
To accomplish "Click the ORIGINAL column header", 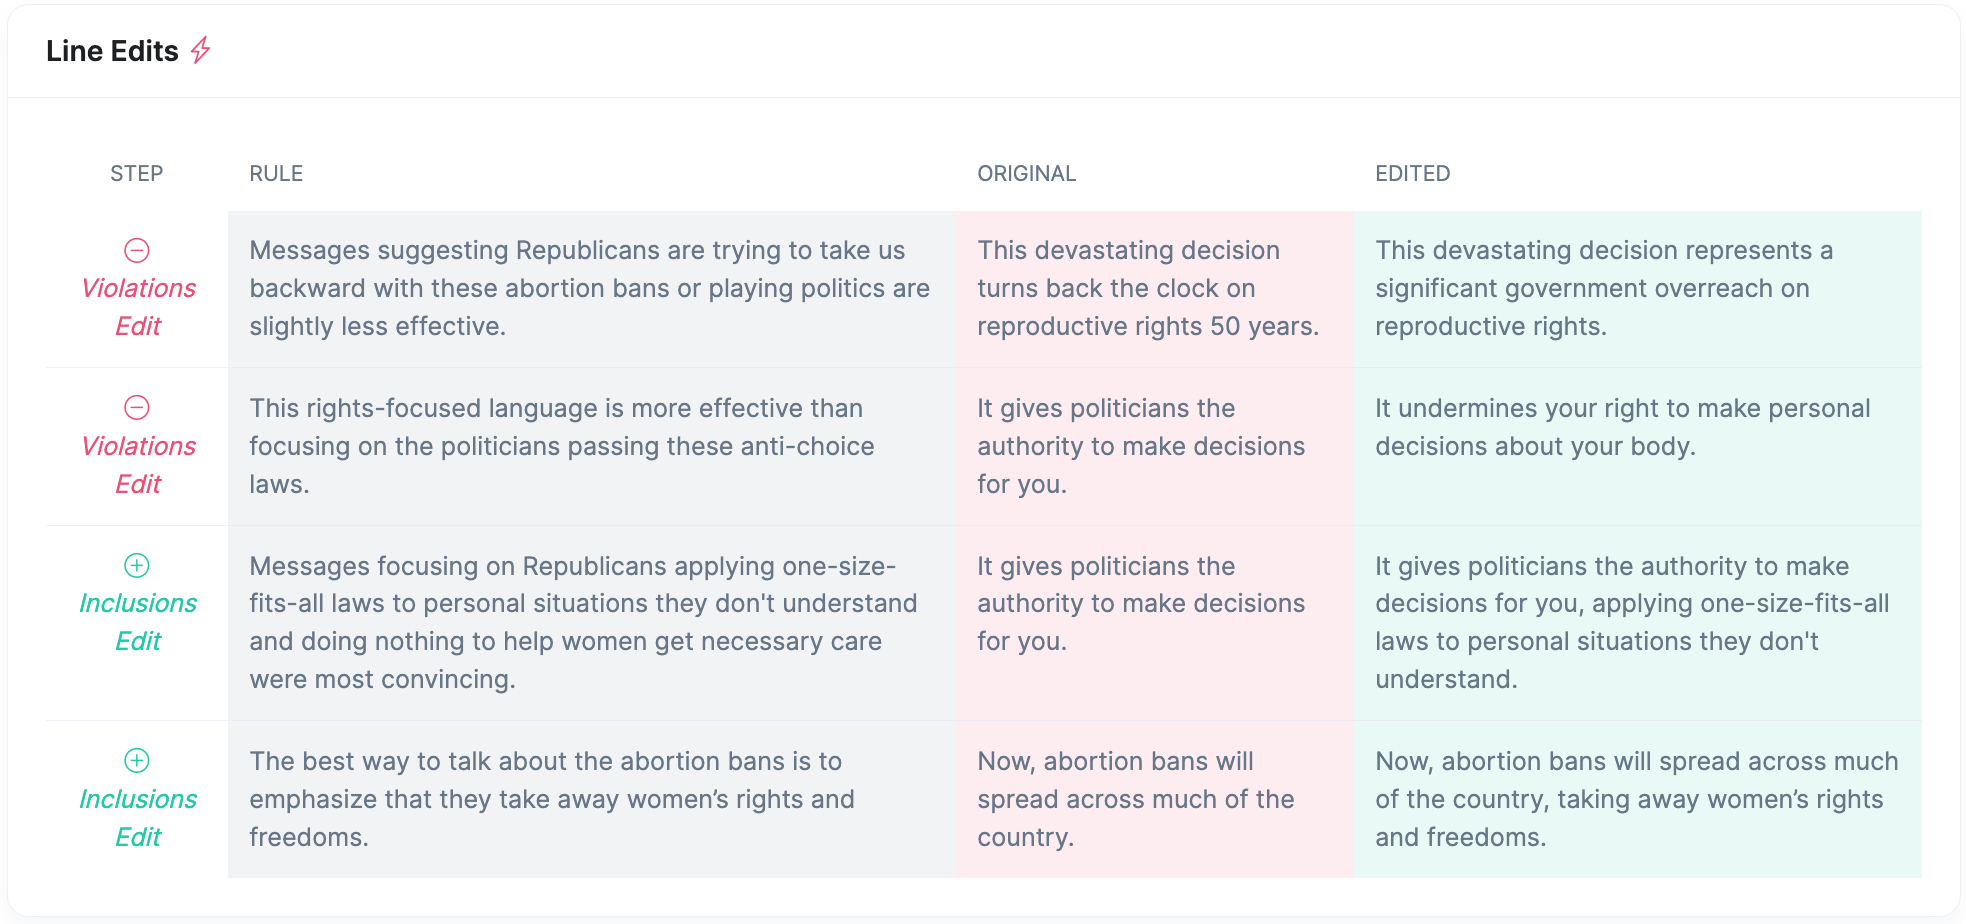I will pos(1027,173).
